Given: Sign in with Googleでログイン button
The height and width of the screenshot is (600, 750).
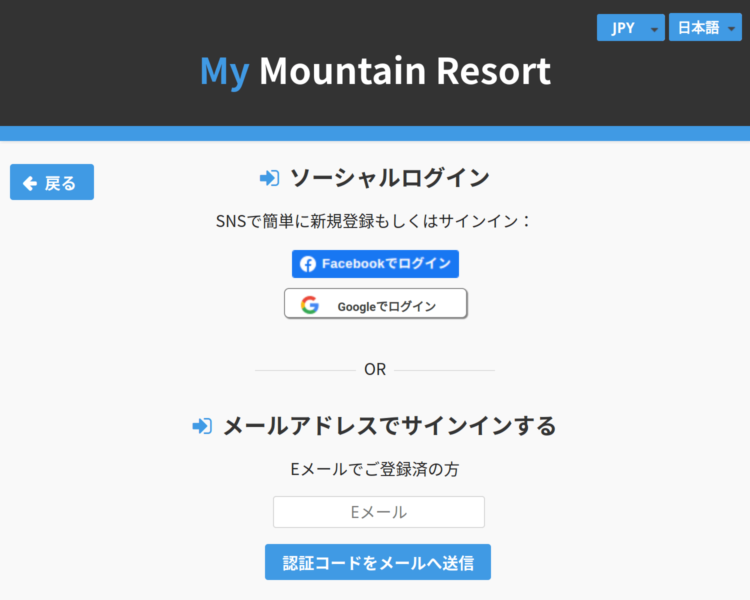Looking at the screenshot, I should (x=376, y=304).
